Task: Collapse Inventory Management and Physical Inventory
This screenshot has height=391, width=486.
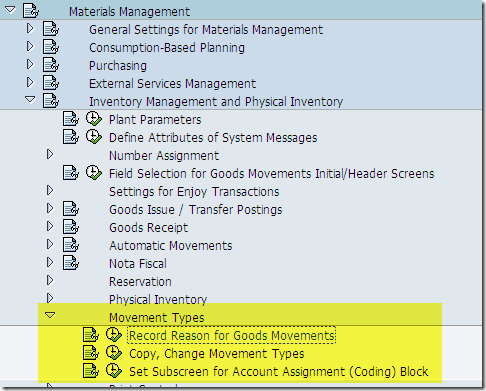Action: [30, 99]
